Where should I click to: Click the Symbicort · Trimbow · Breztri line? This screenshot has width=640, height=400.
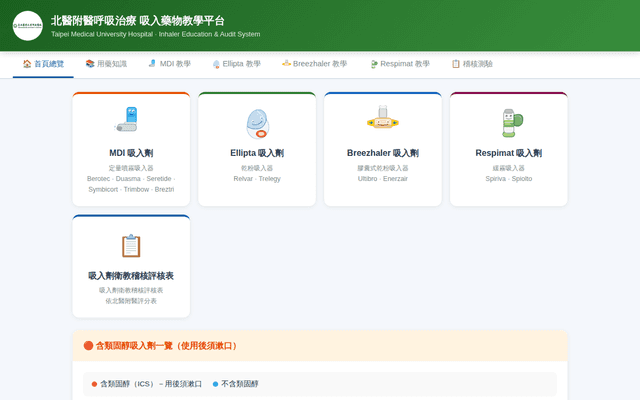coord(131,189)
